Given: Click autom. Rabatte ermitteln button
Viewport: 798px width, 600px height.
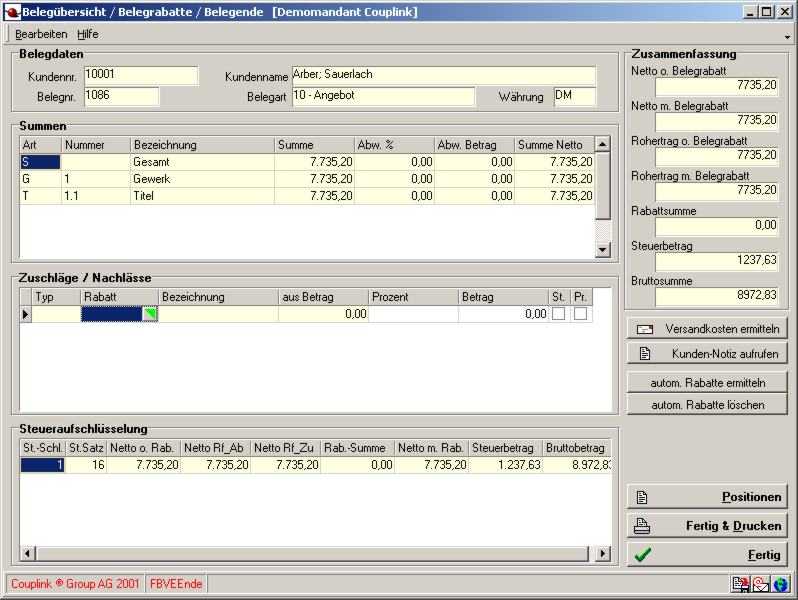Looking at the screenshot, I should pyautogui.click(x=707, y=382).
